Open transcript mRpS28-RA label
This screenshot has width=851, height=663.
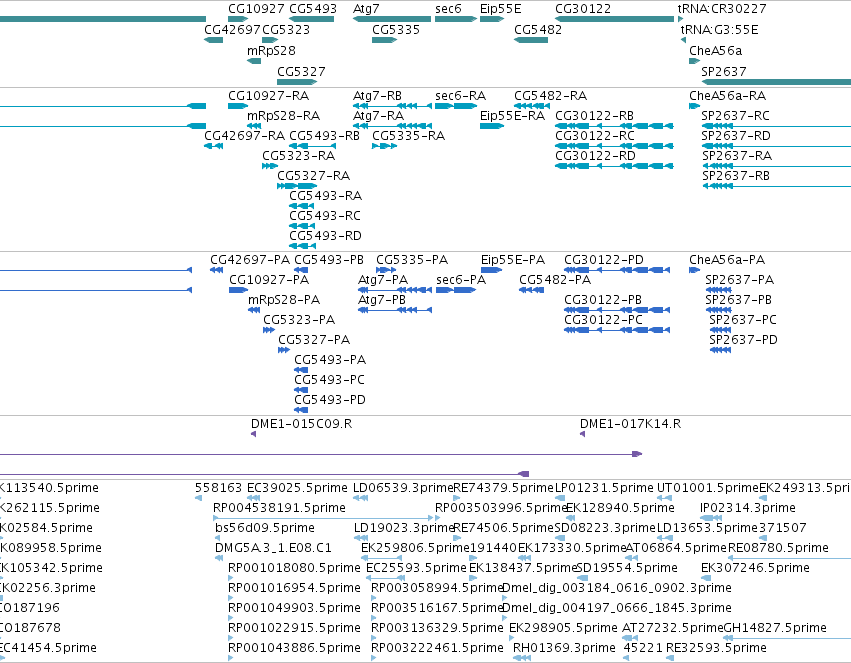pos(283,116)
